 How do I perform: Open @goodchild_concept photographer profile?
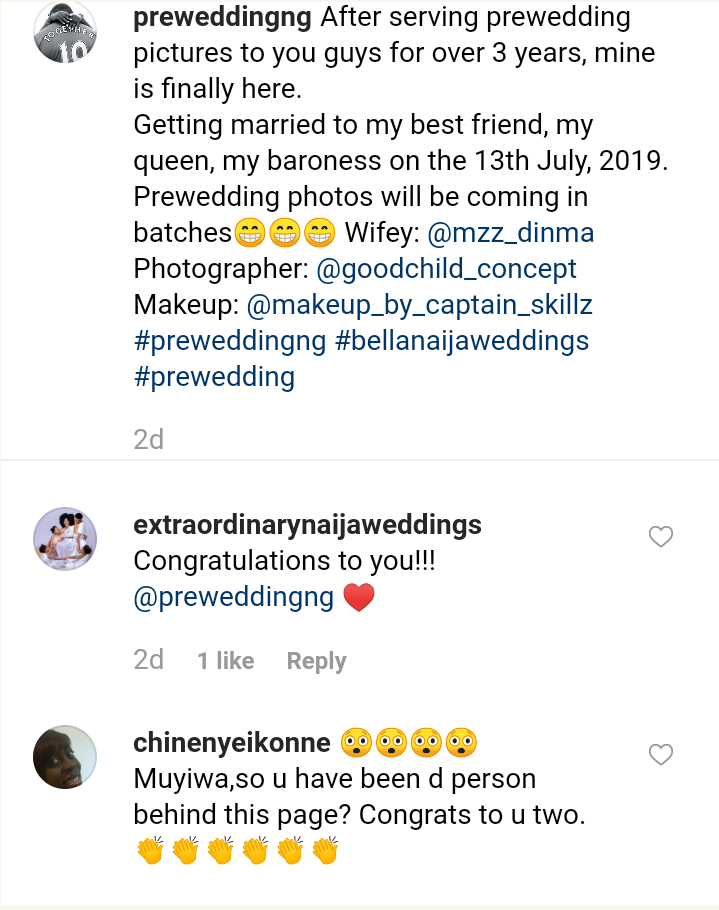(x=446, y=269)
